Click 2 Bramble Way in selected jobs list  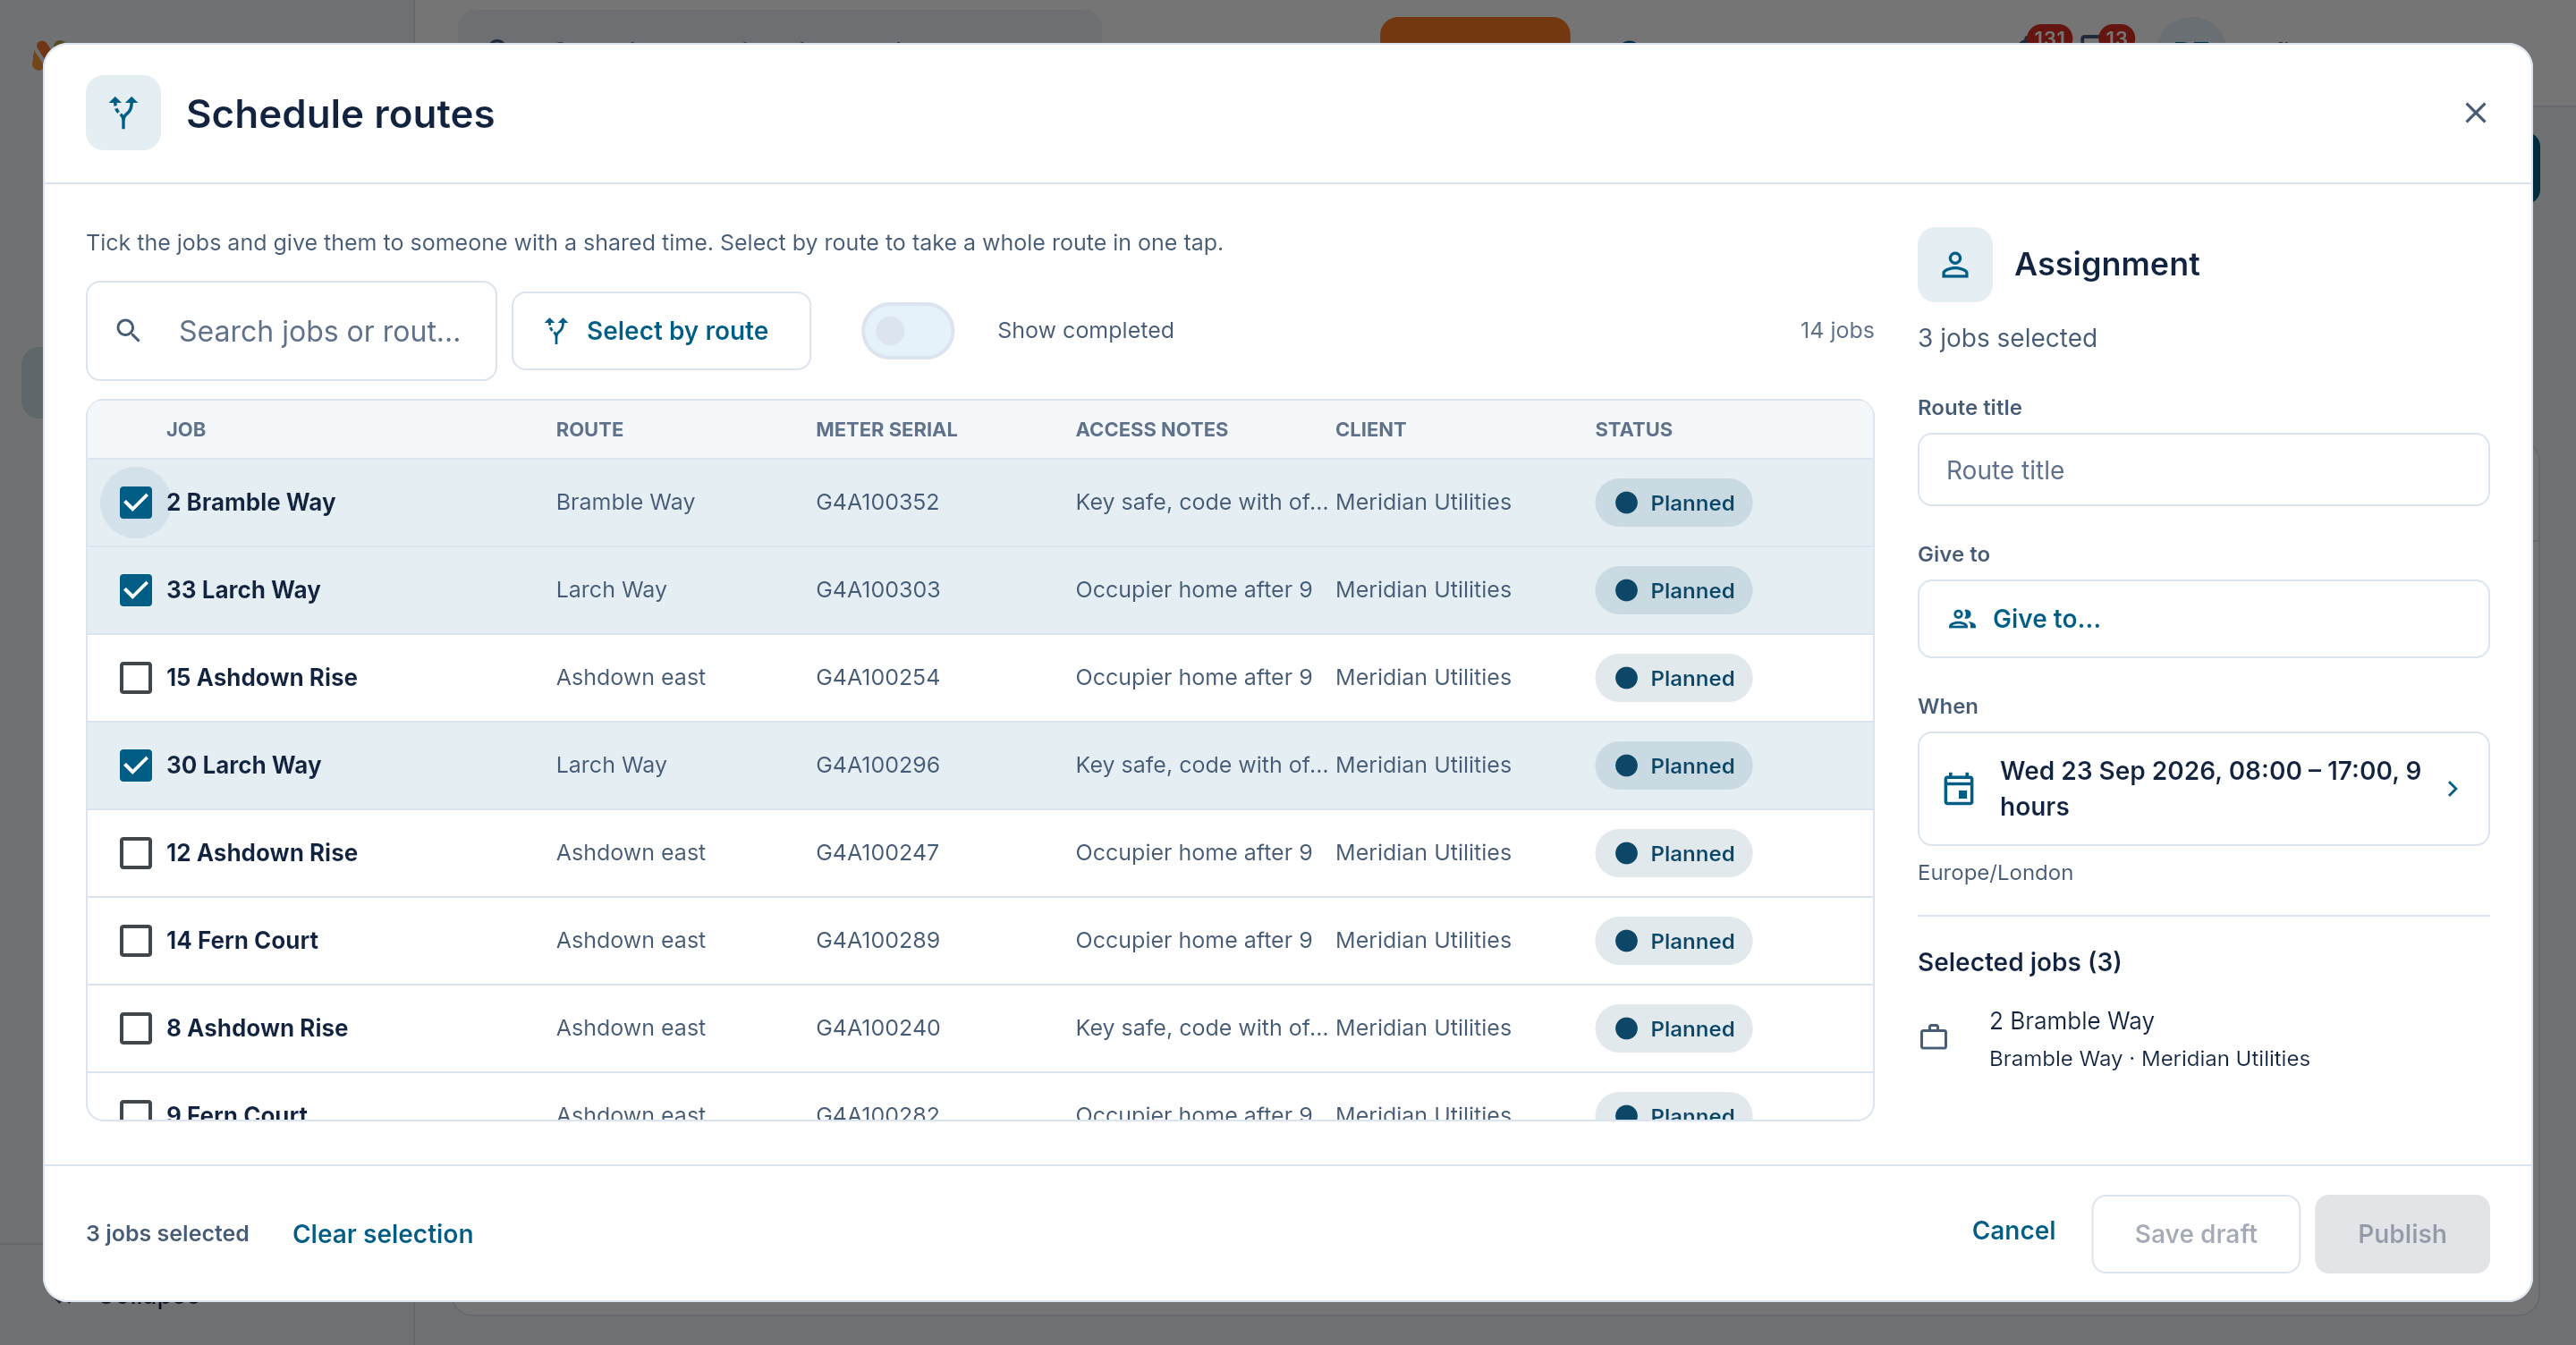pos(2071,1021)
